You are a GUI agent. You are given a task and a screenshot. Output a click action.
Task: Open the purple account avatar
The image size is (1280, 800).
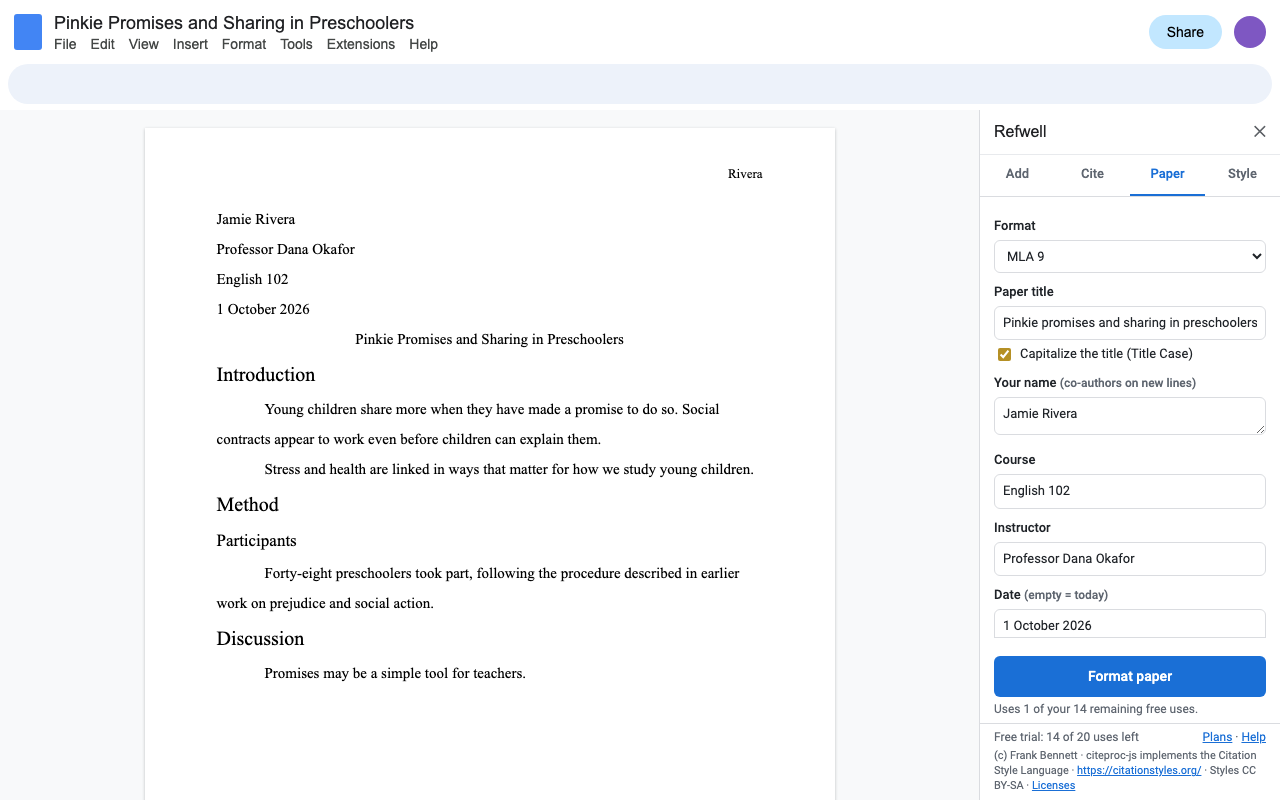[1250, 32]
